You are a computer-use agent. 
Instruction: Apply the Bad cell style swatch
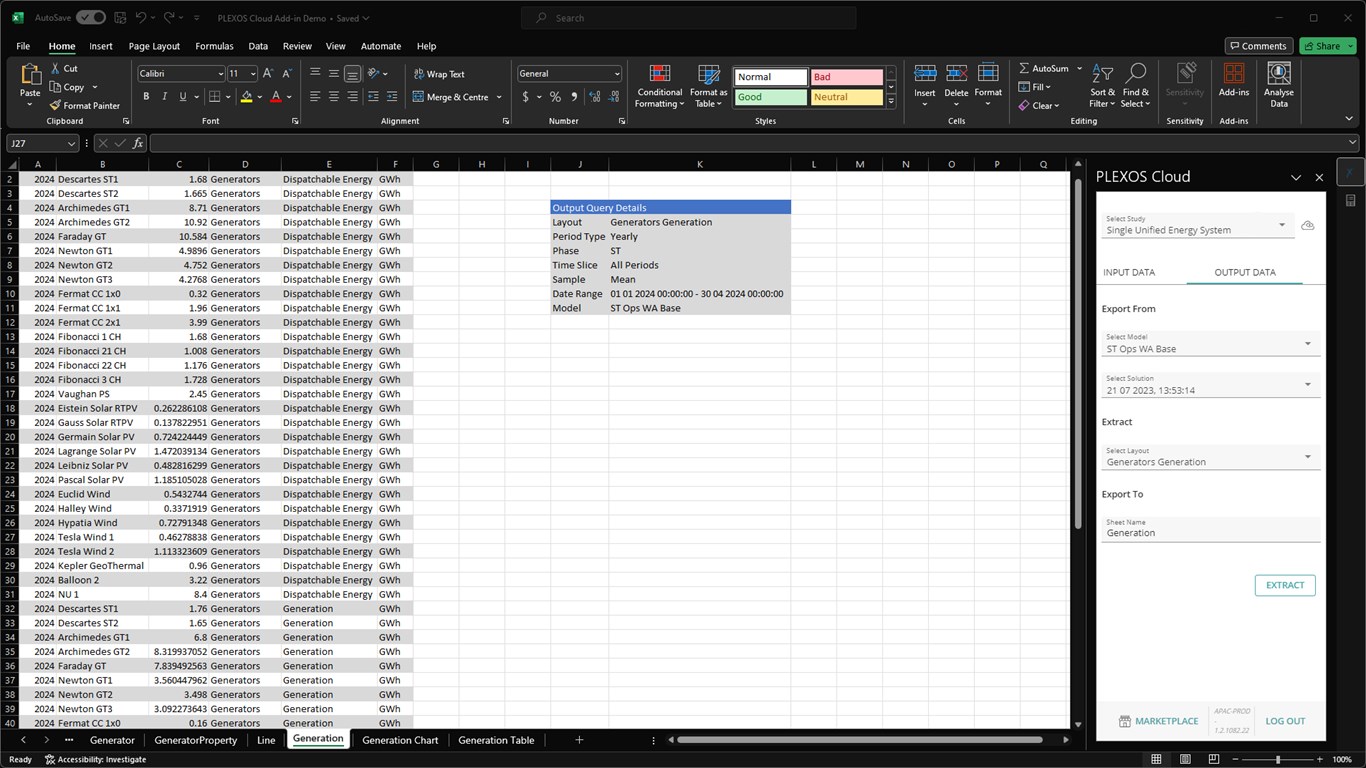pos(847,77)
